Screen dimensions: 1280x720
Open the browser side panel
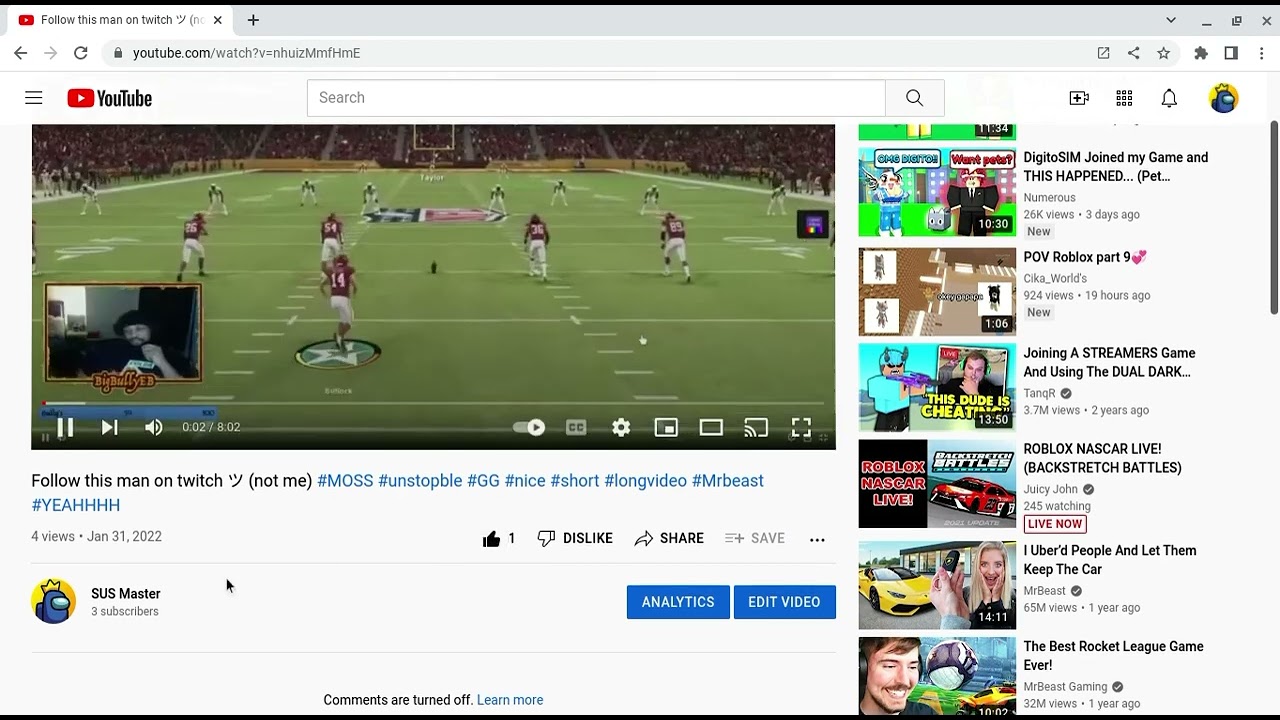1231,53
